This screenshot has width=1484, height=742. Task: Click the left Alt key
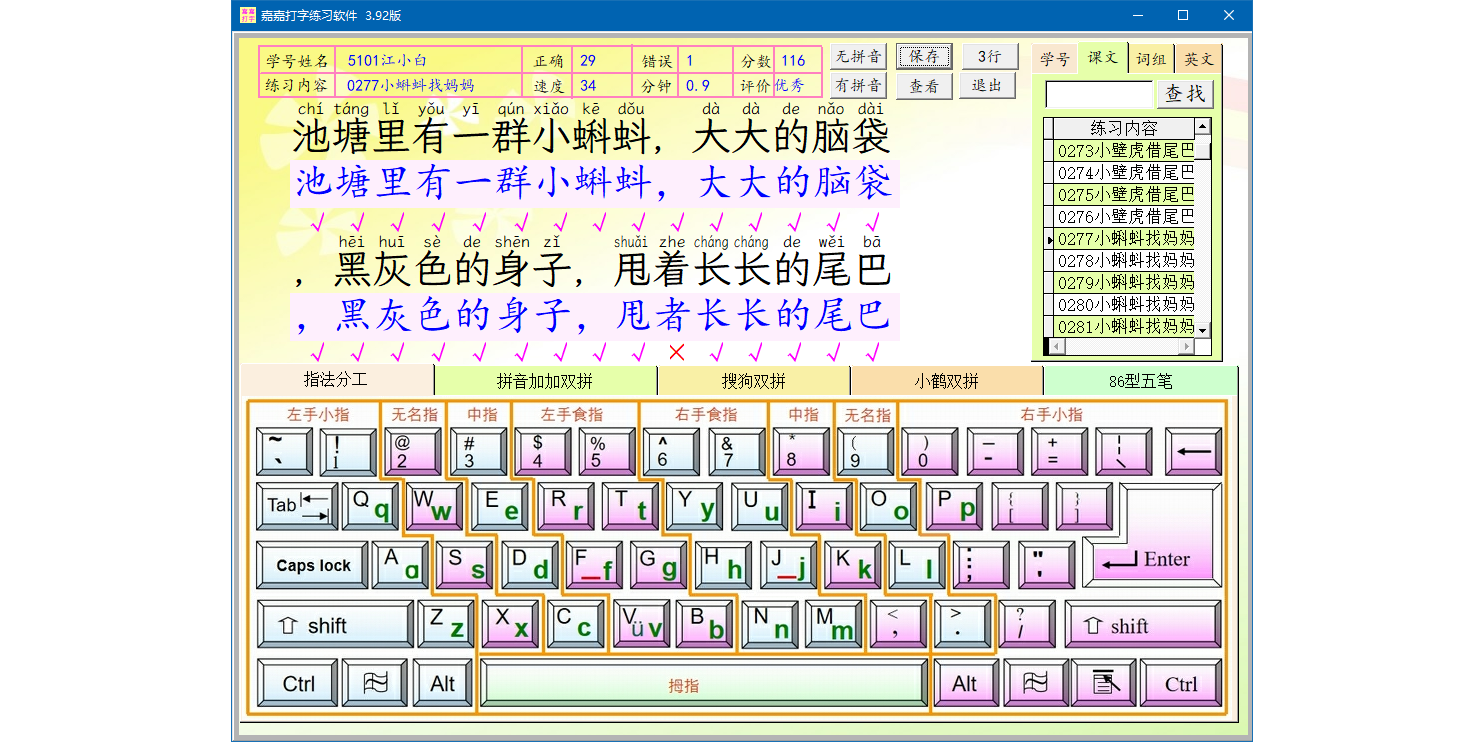tap(442, 684)
